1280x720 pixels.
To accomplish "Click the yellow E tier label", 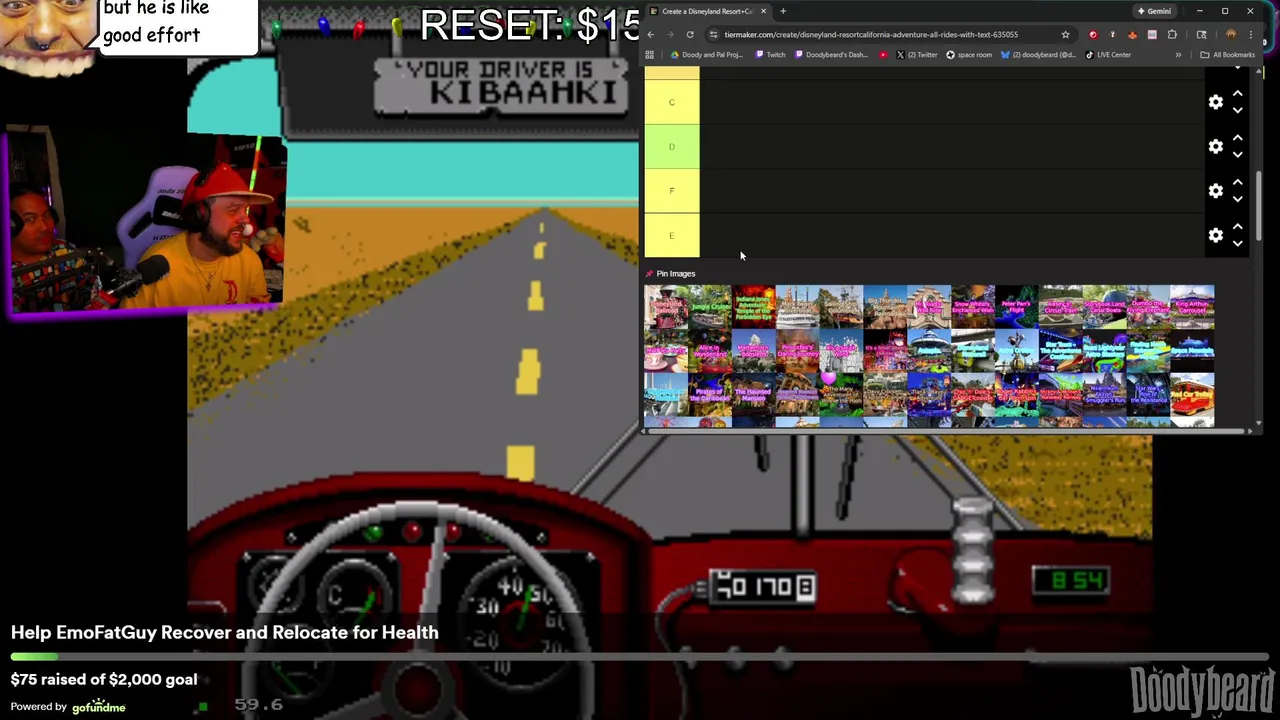I will (x=672, y=235).
